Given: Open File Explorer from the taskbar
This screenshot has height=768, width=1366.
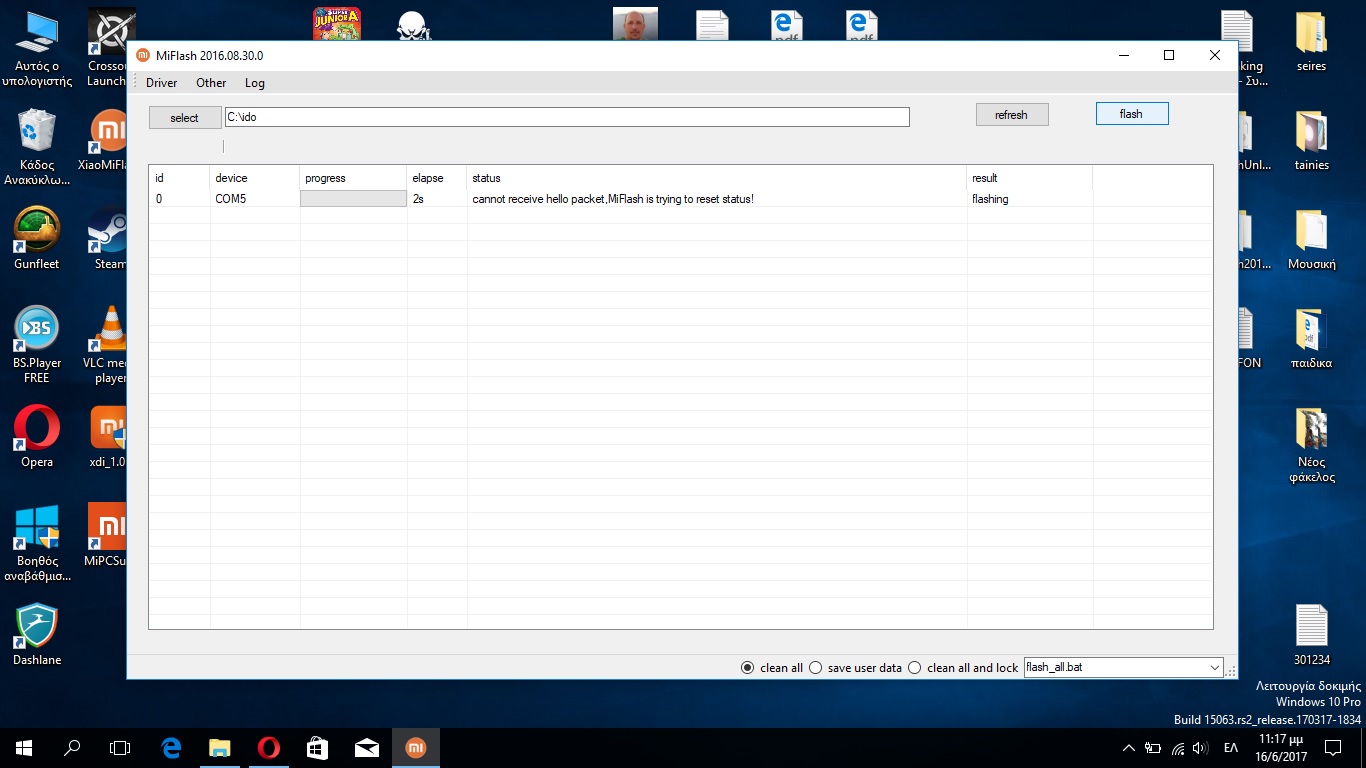Looking at the screenshot, I should click(219, 747).
